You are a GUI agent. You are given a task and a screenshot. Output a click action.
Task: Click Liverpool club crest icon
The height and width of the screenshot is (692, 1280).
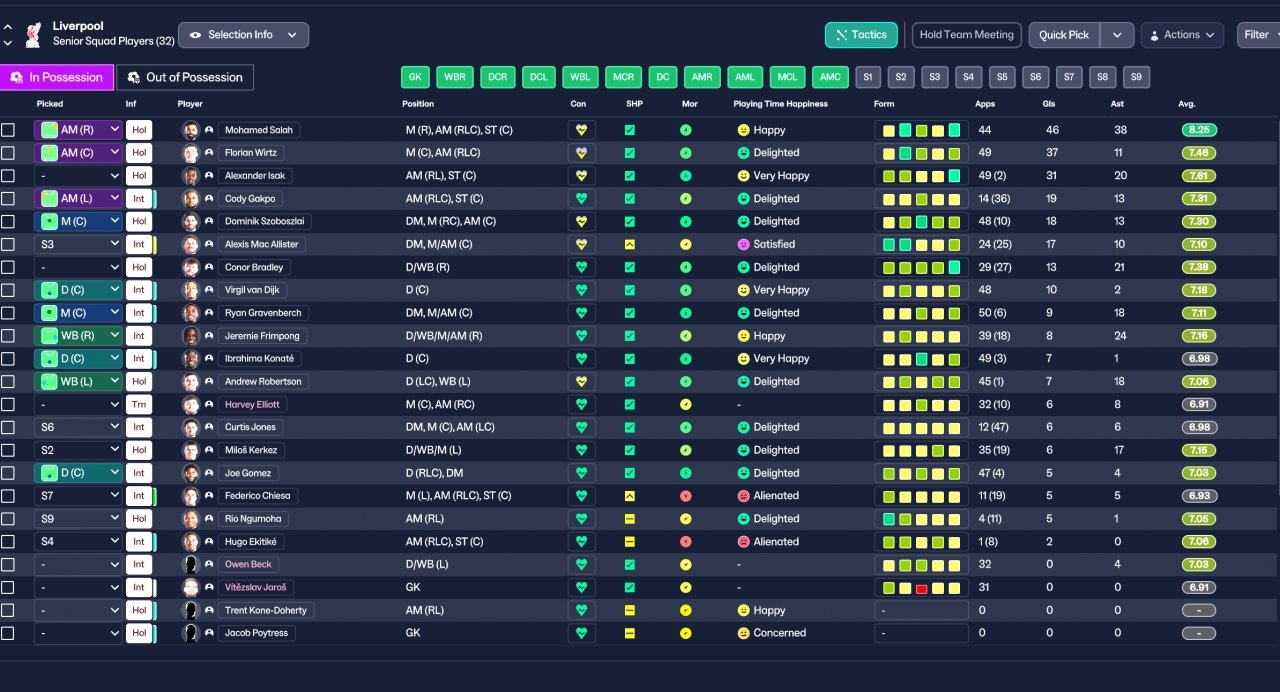point(35,35)
